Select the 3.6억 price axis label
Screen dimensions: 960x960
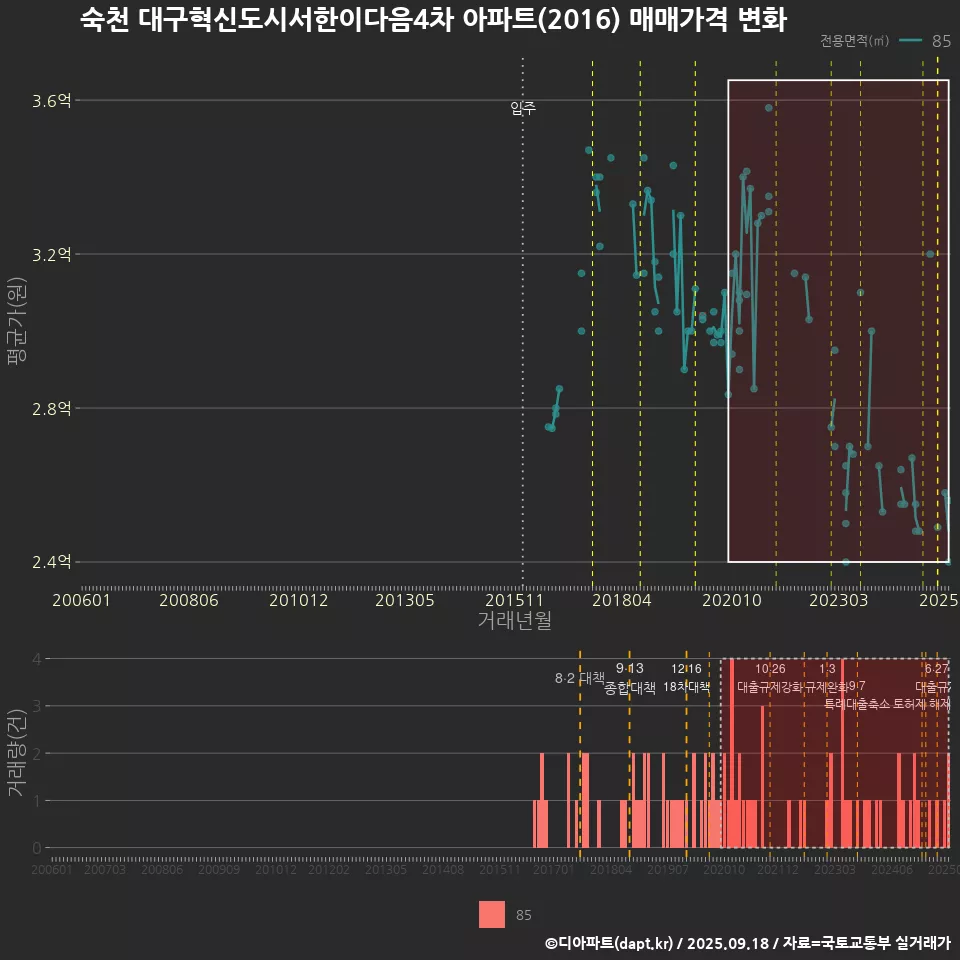coord(51,100)
